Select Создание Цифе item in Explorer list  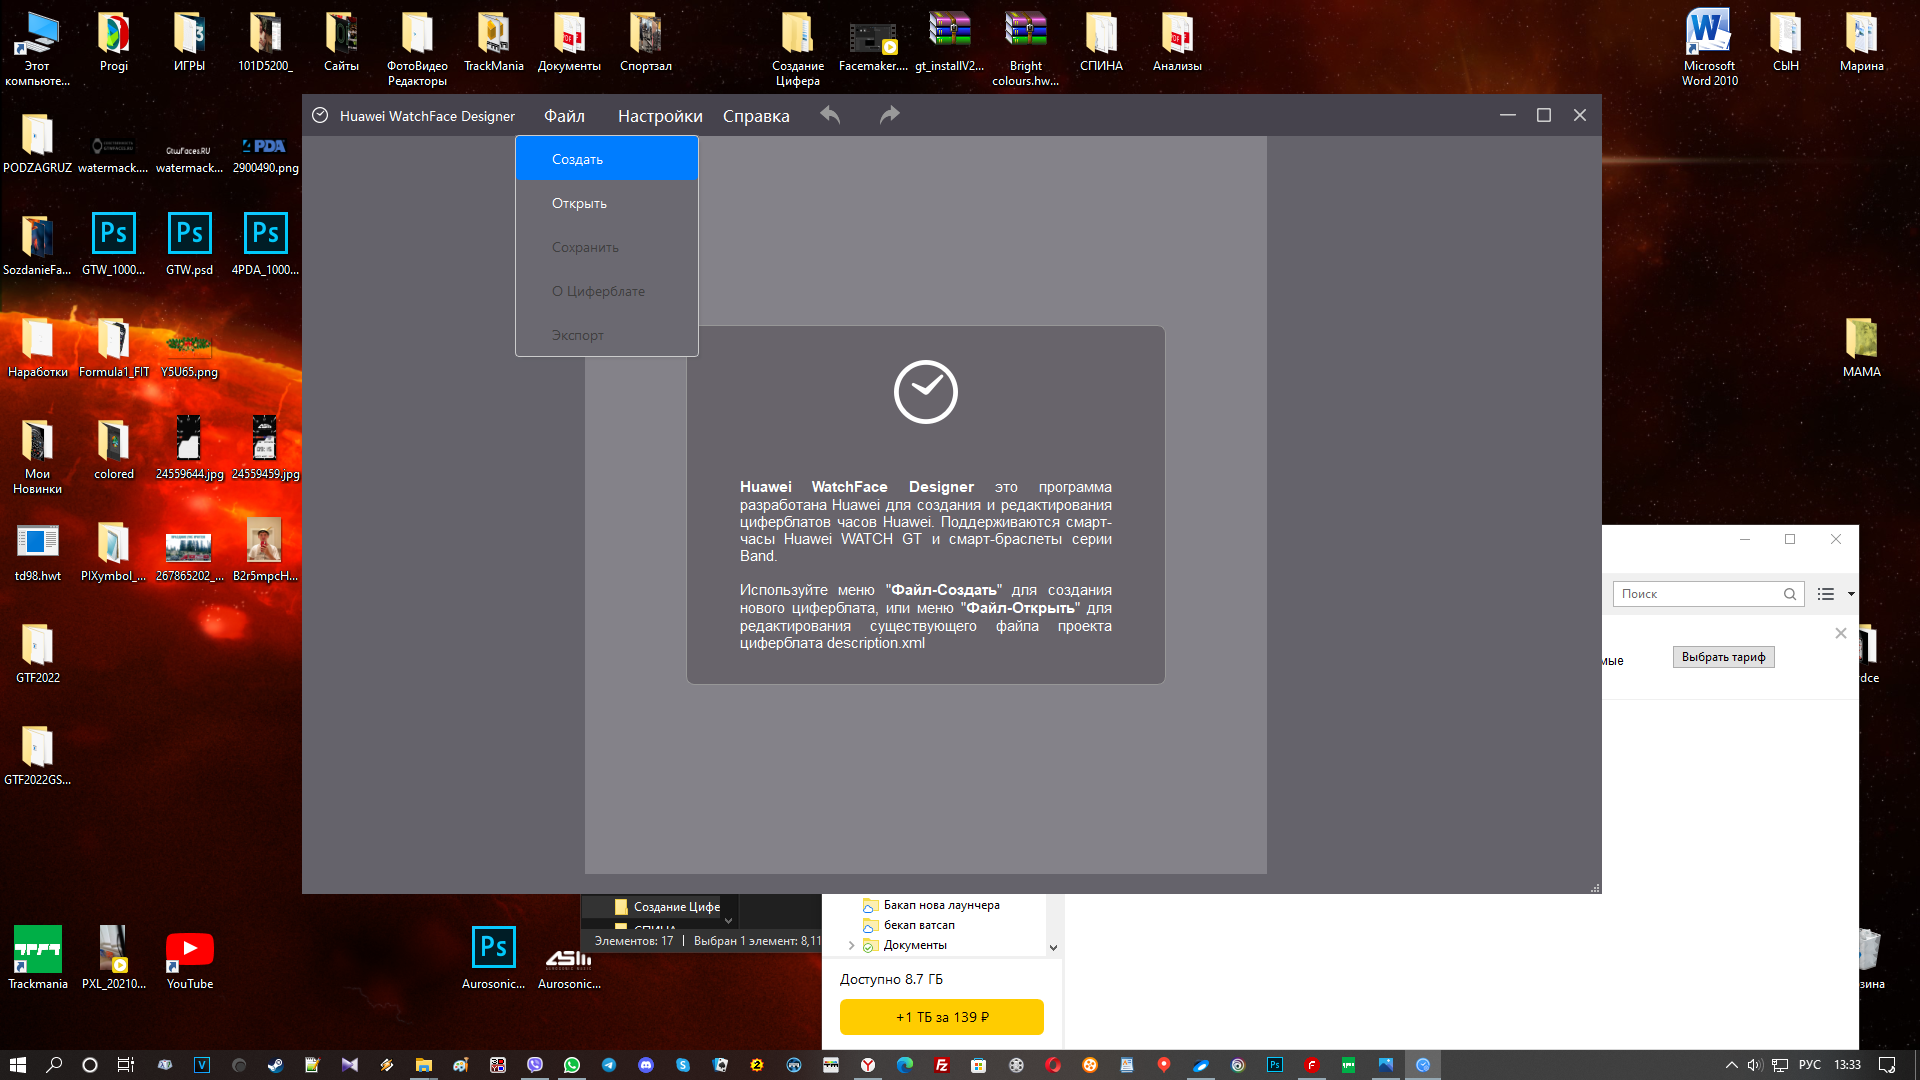click(667, 907)
